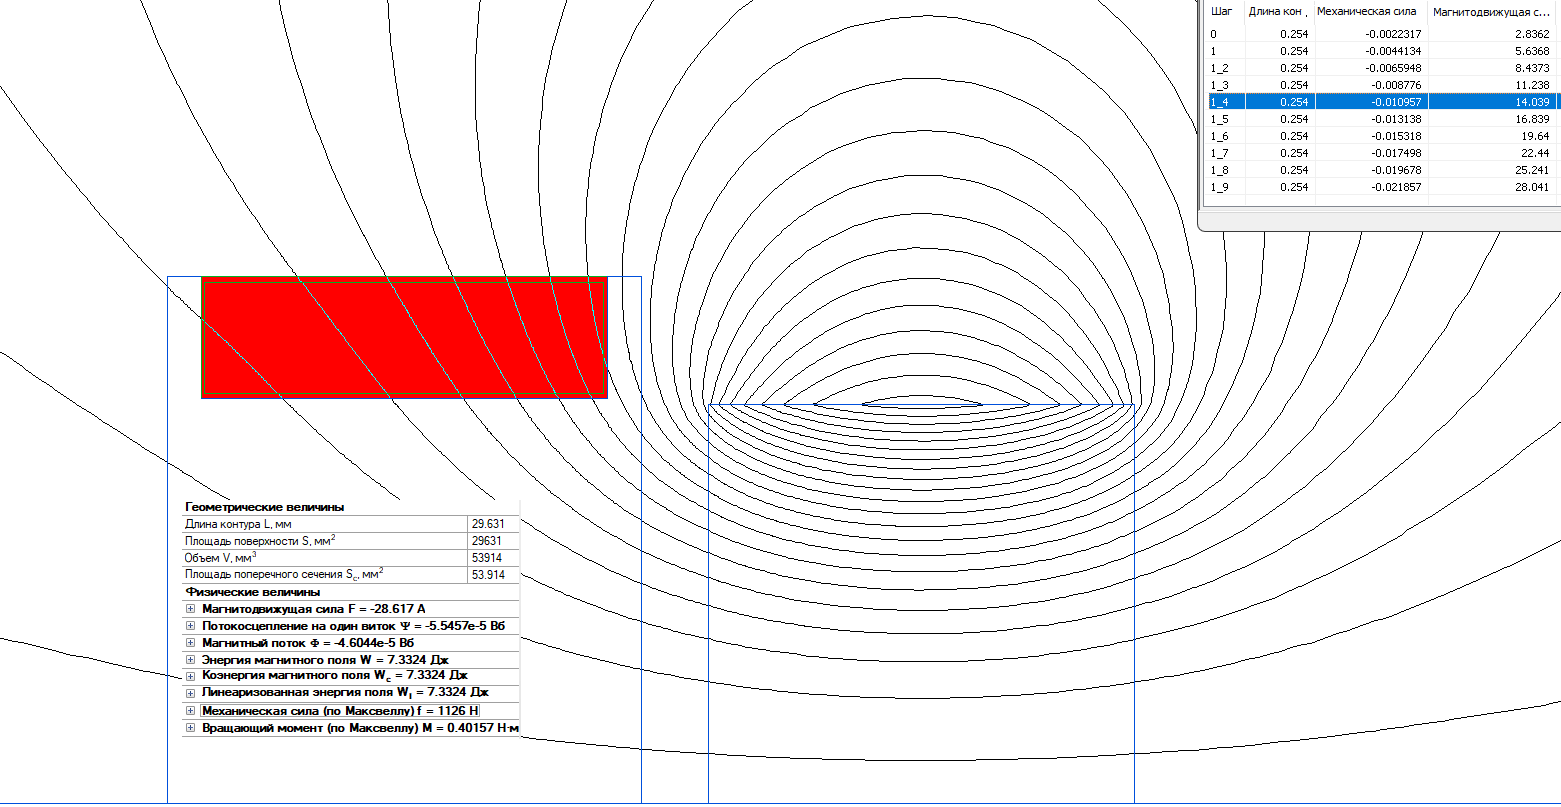
Task: Click the volume value '53914'
Action: [488, 558]
